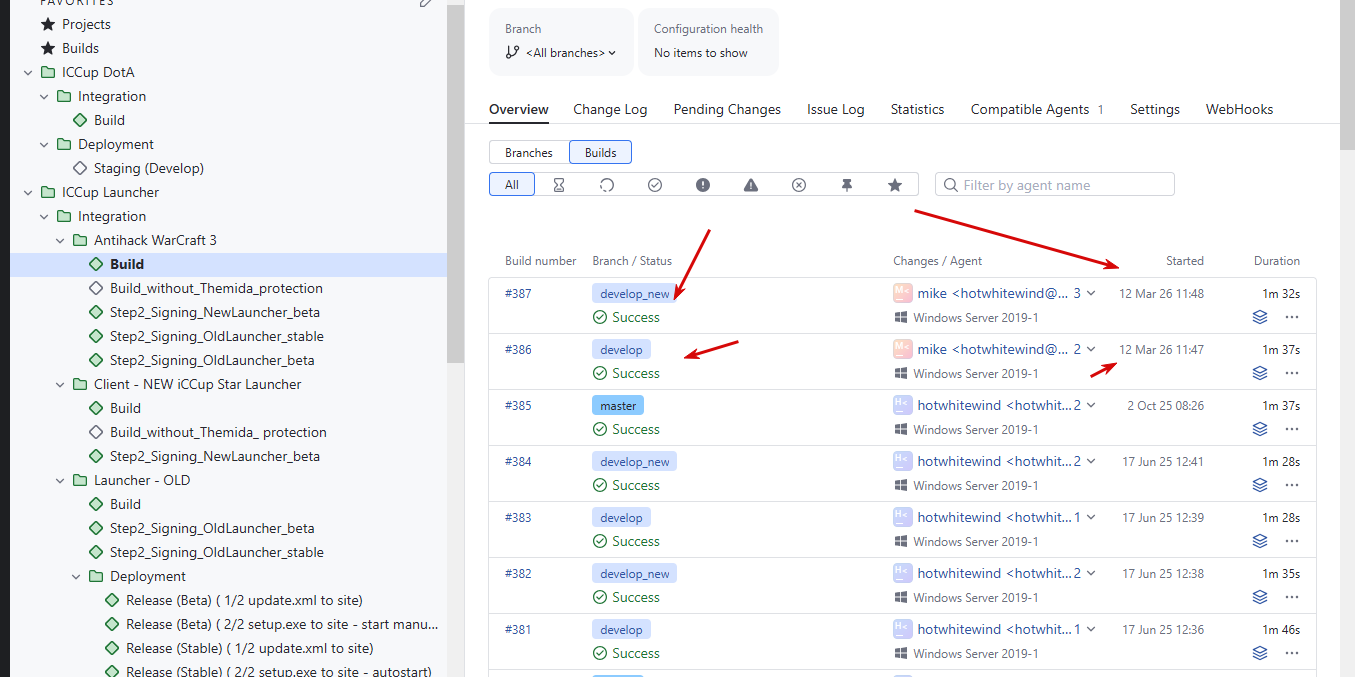Image resolution: width=1355 pixels, height=677 pixels.
Task: Open the Pending Changes tab
Action: [x=727, y=109]
